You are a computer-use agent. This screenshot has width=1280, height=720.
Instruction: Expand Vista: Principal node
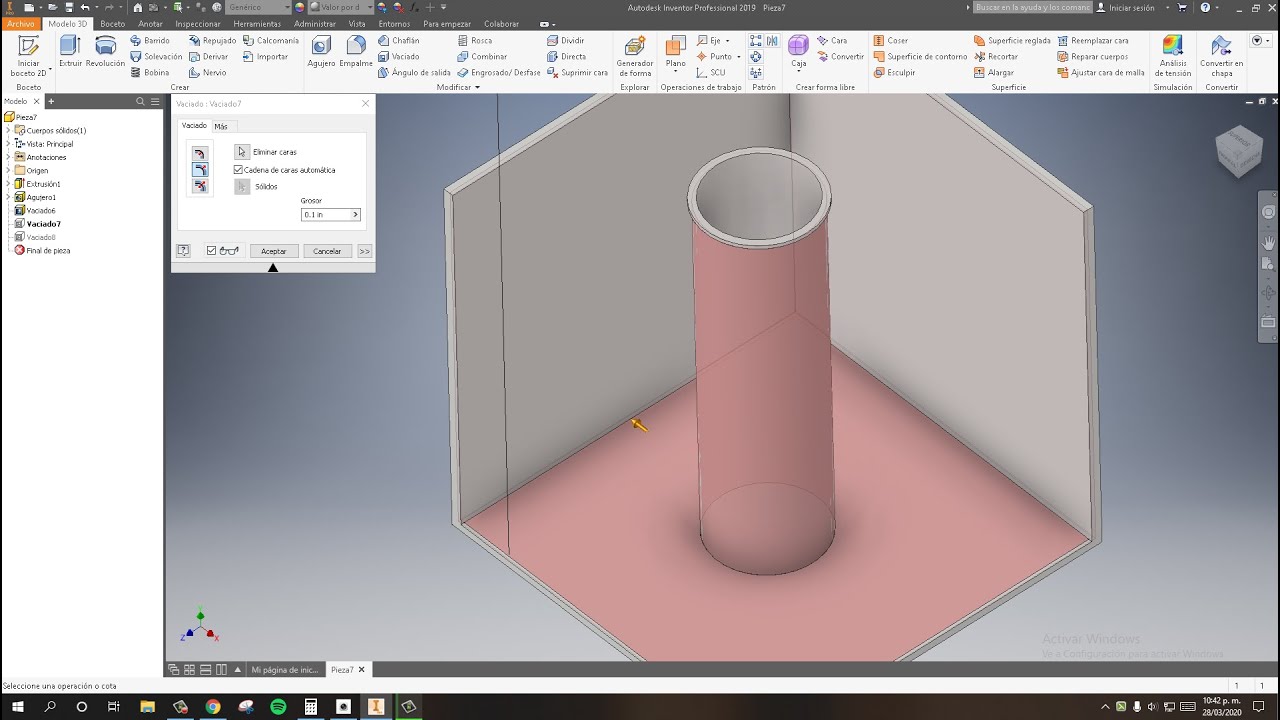click(8, 144)
